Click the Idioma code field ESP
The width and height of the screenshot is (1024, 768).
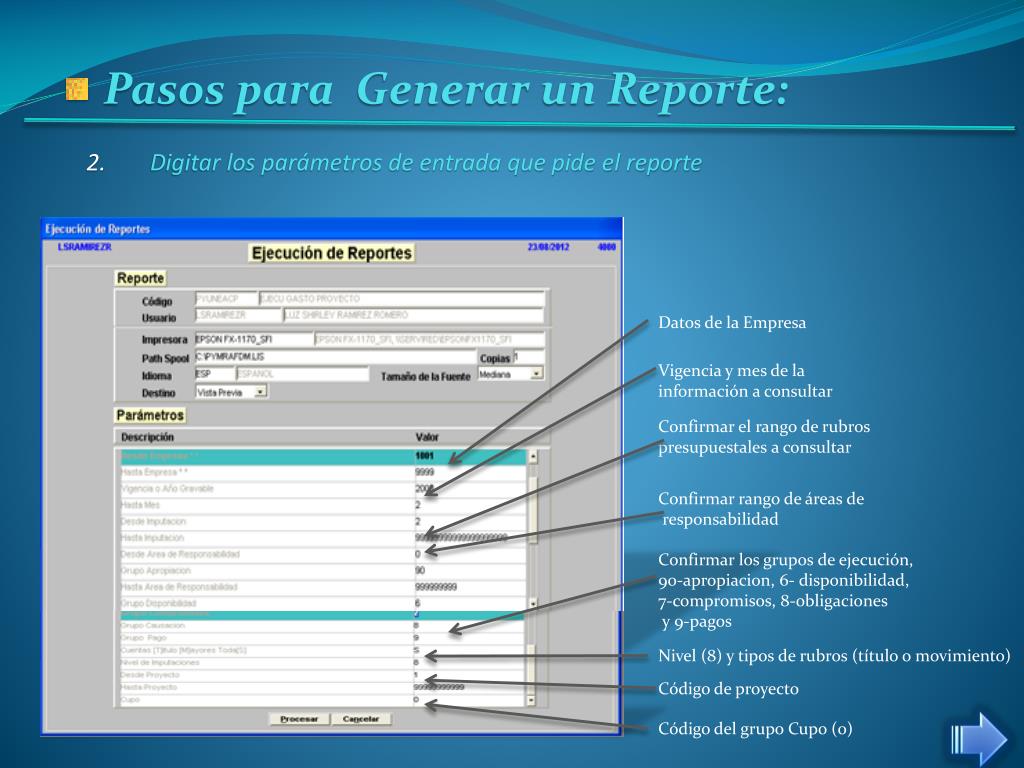point(215,374)
